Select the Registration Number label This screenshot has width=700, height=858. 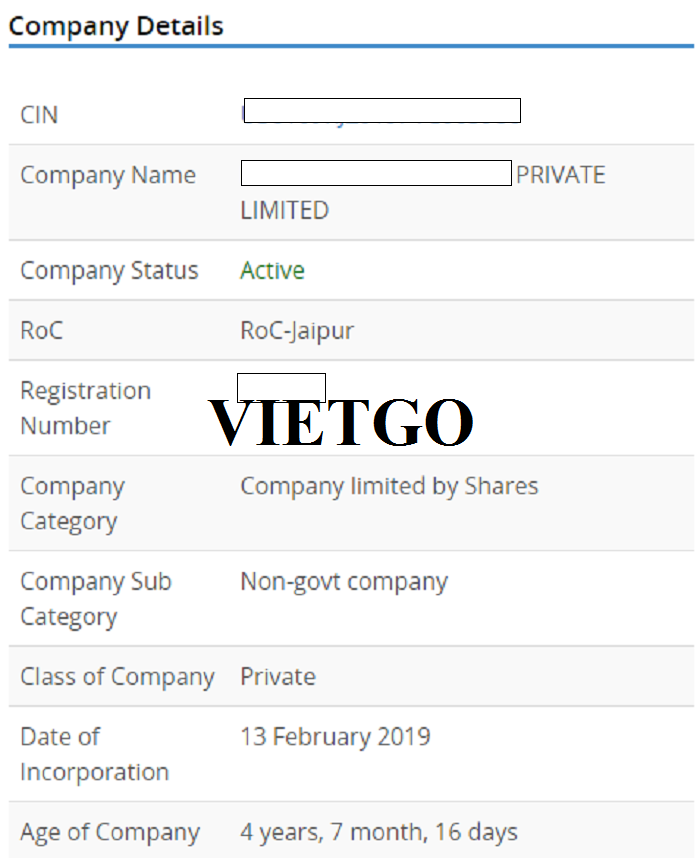pyautogui.click(x=85, y=408)
